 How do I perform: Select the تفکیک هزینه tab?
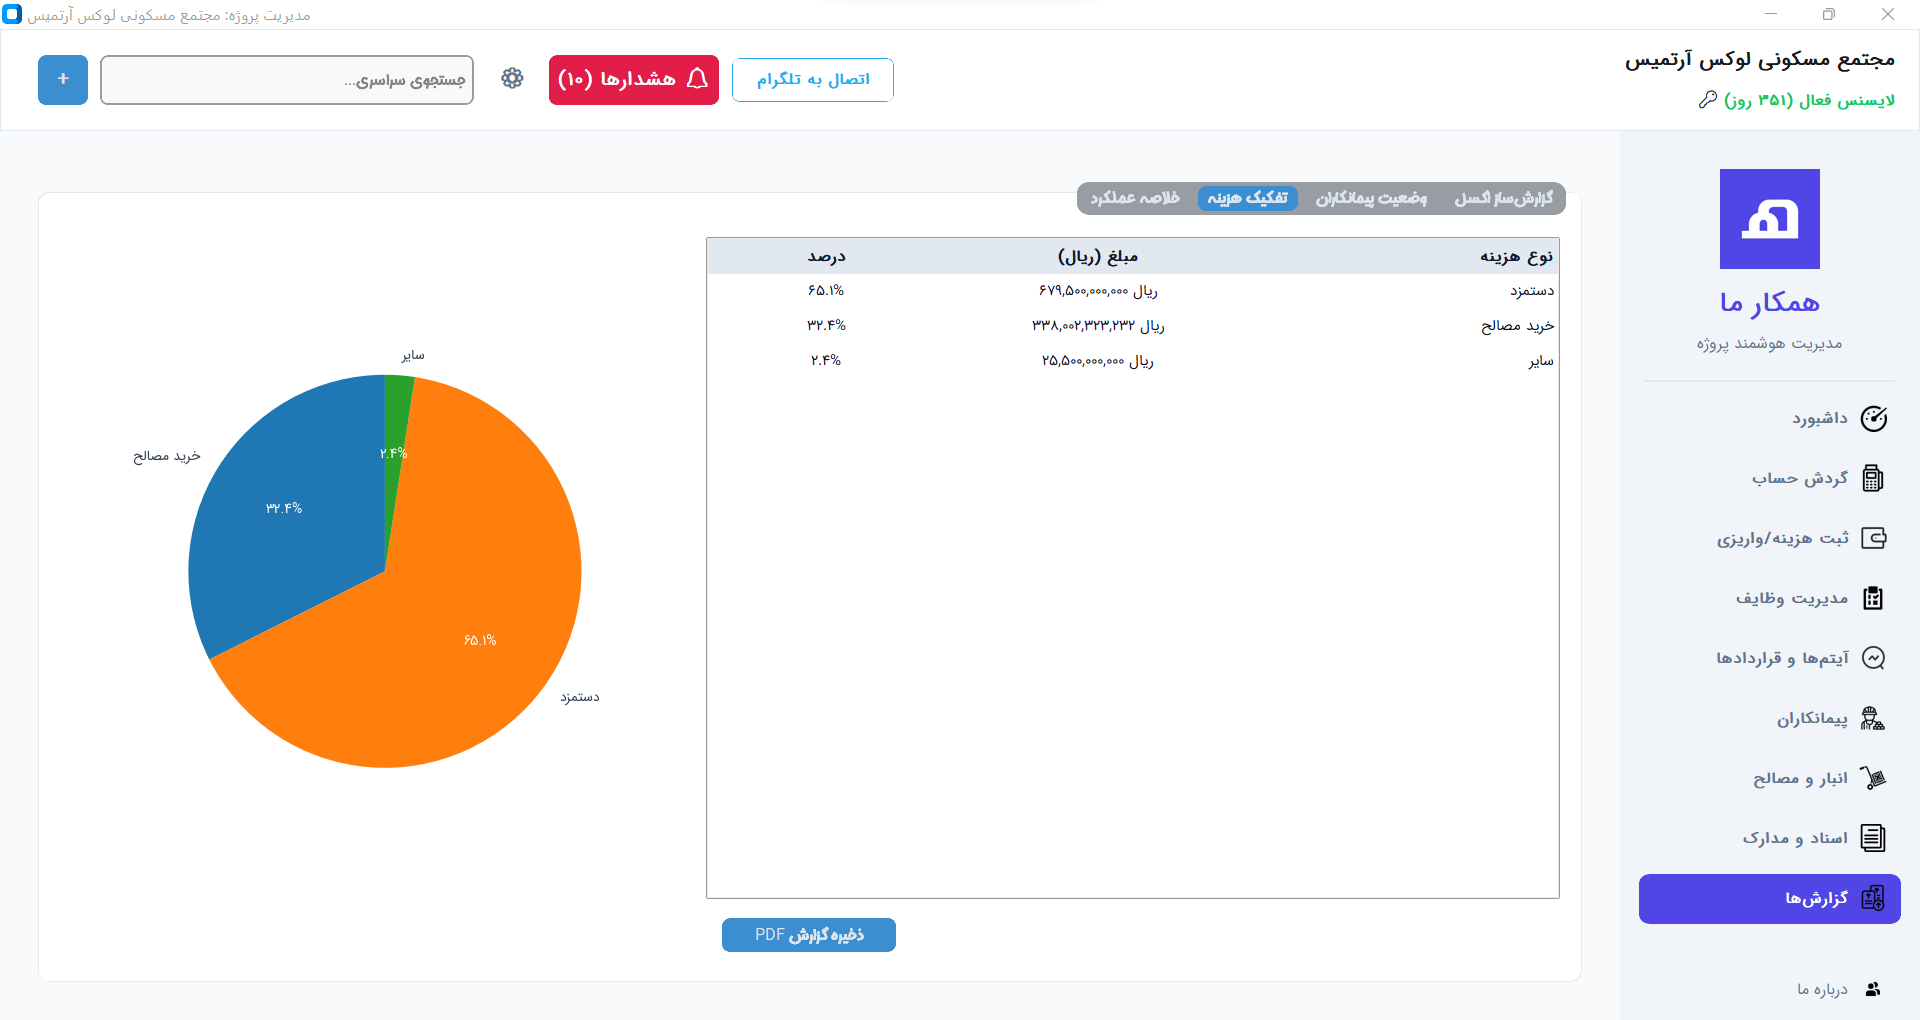coord(1247,198)
